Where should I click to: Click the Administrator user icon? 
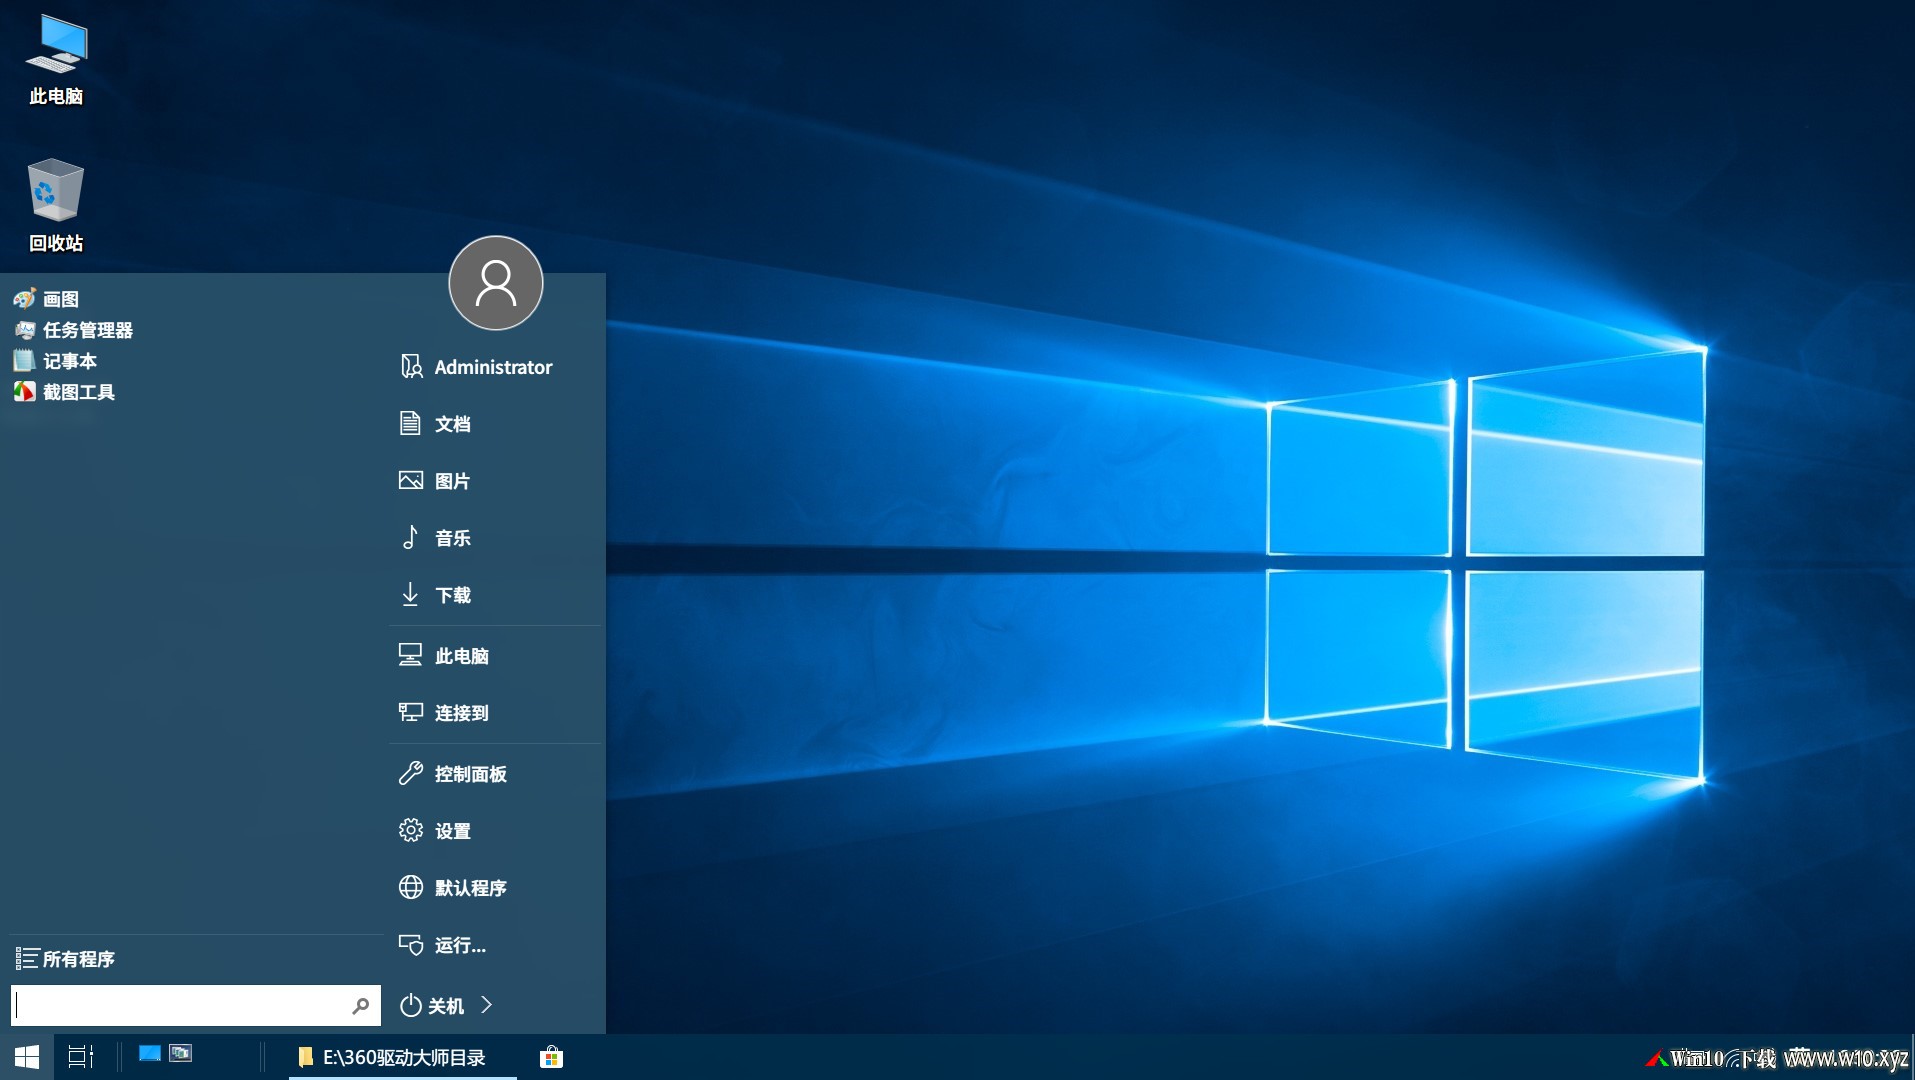point(411,366)
